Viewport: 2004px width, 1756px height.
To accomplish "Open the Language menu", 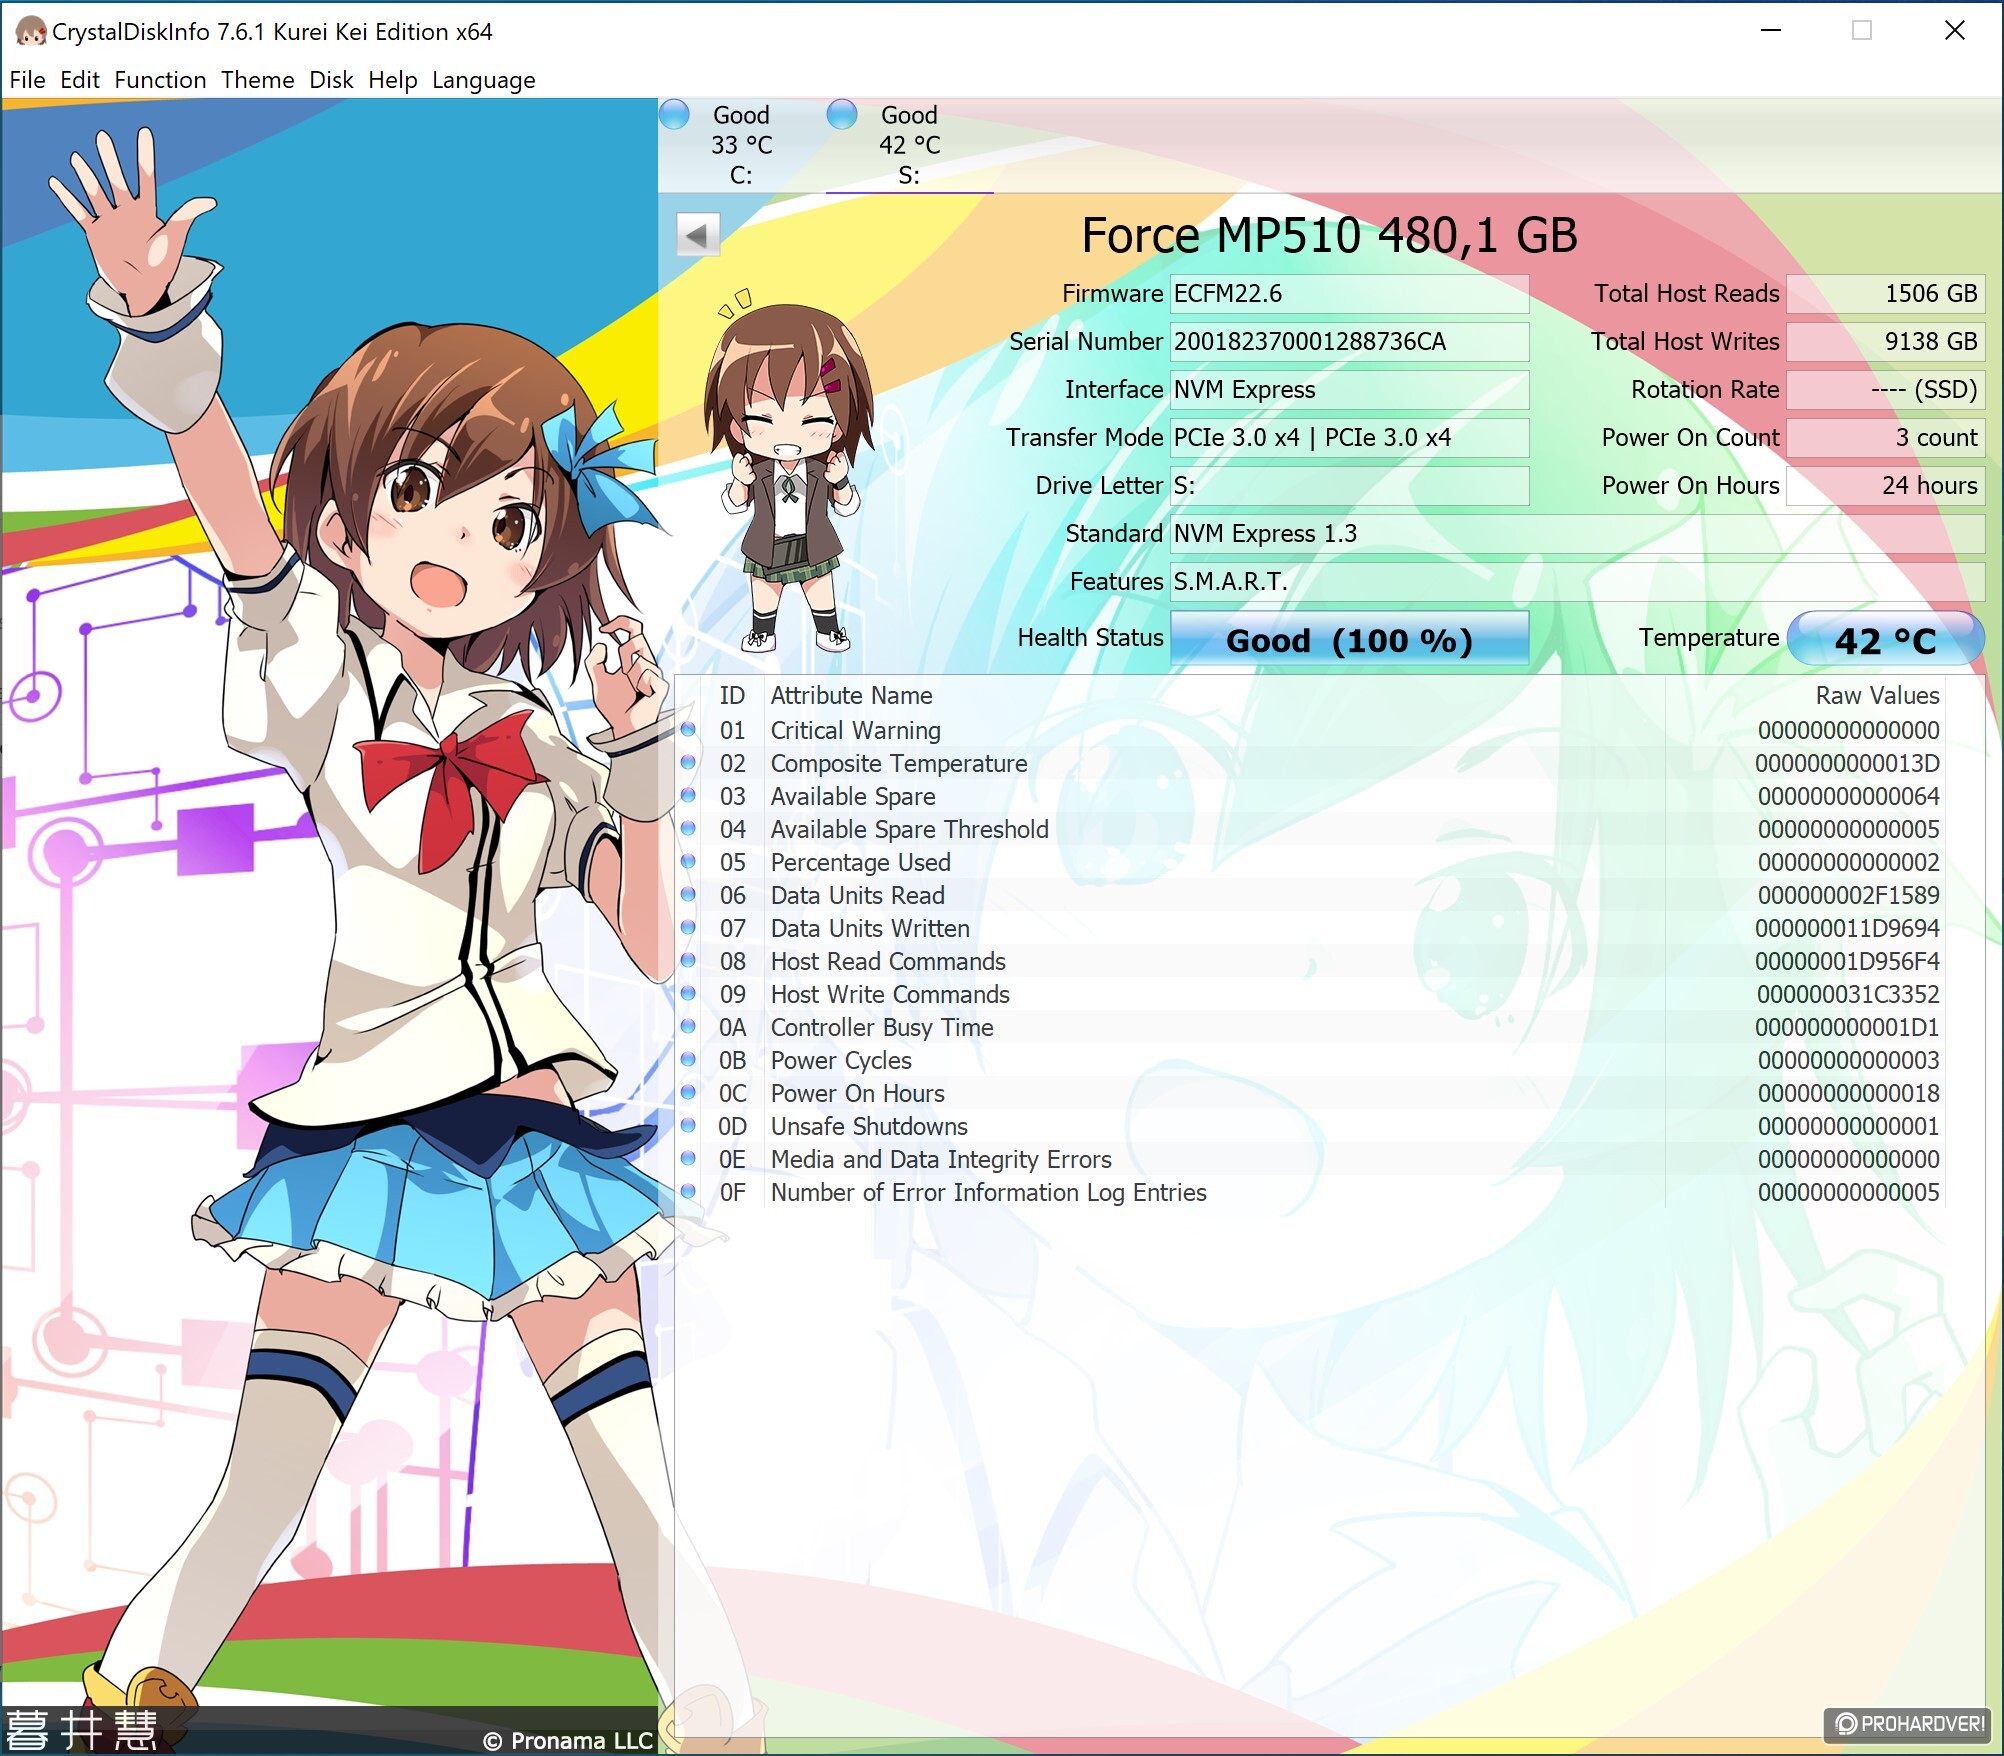I will click(x=484, y=80).
